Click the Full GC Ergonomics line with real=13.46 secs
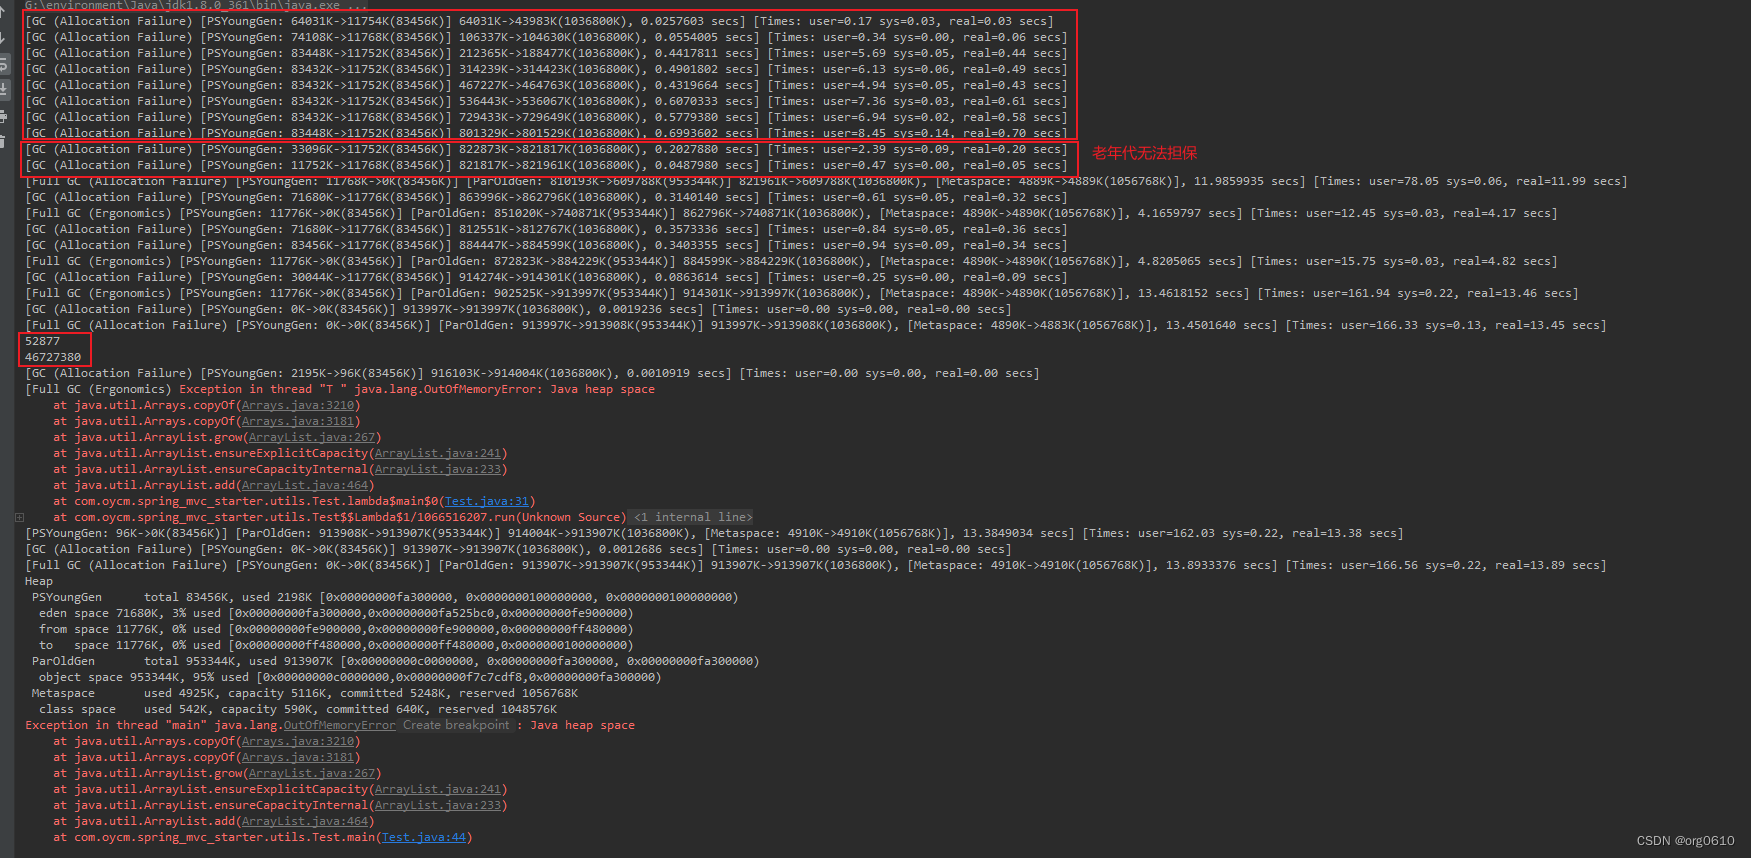 [x=802, y=293]
